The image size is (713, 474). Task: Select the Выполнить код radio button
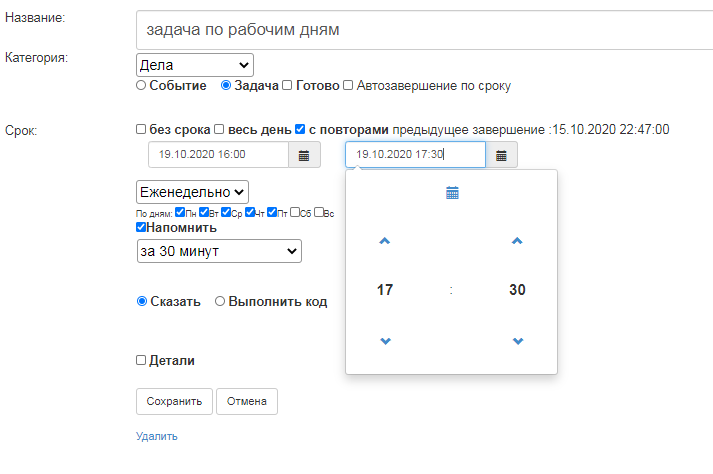click(x=220, y=301)
